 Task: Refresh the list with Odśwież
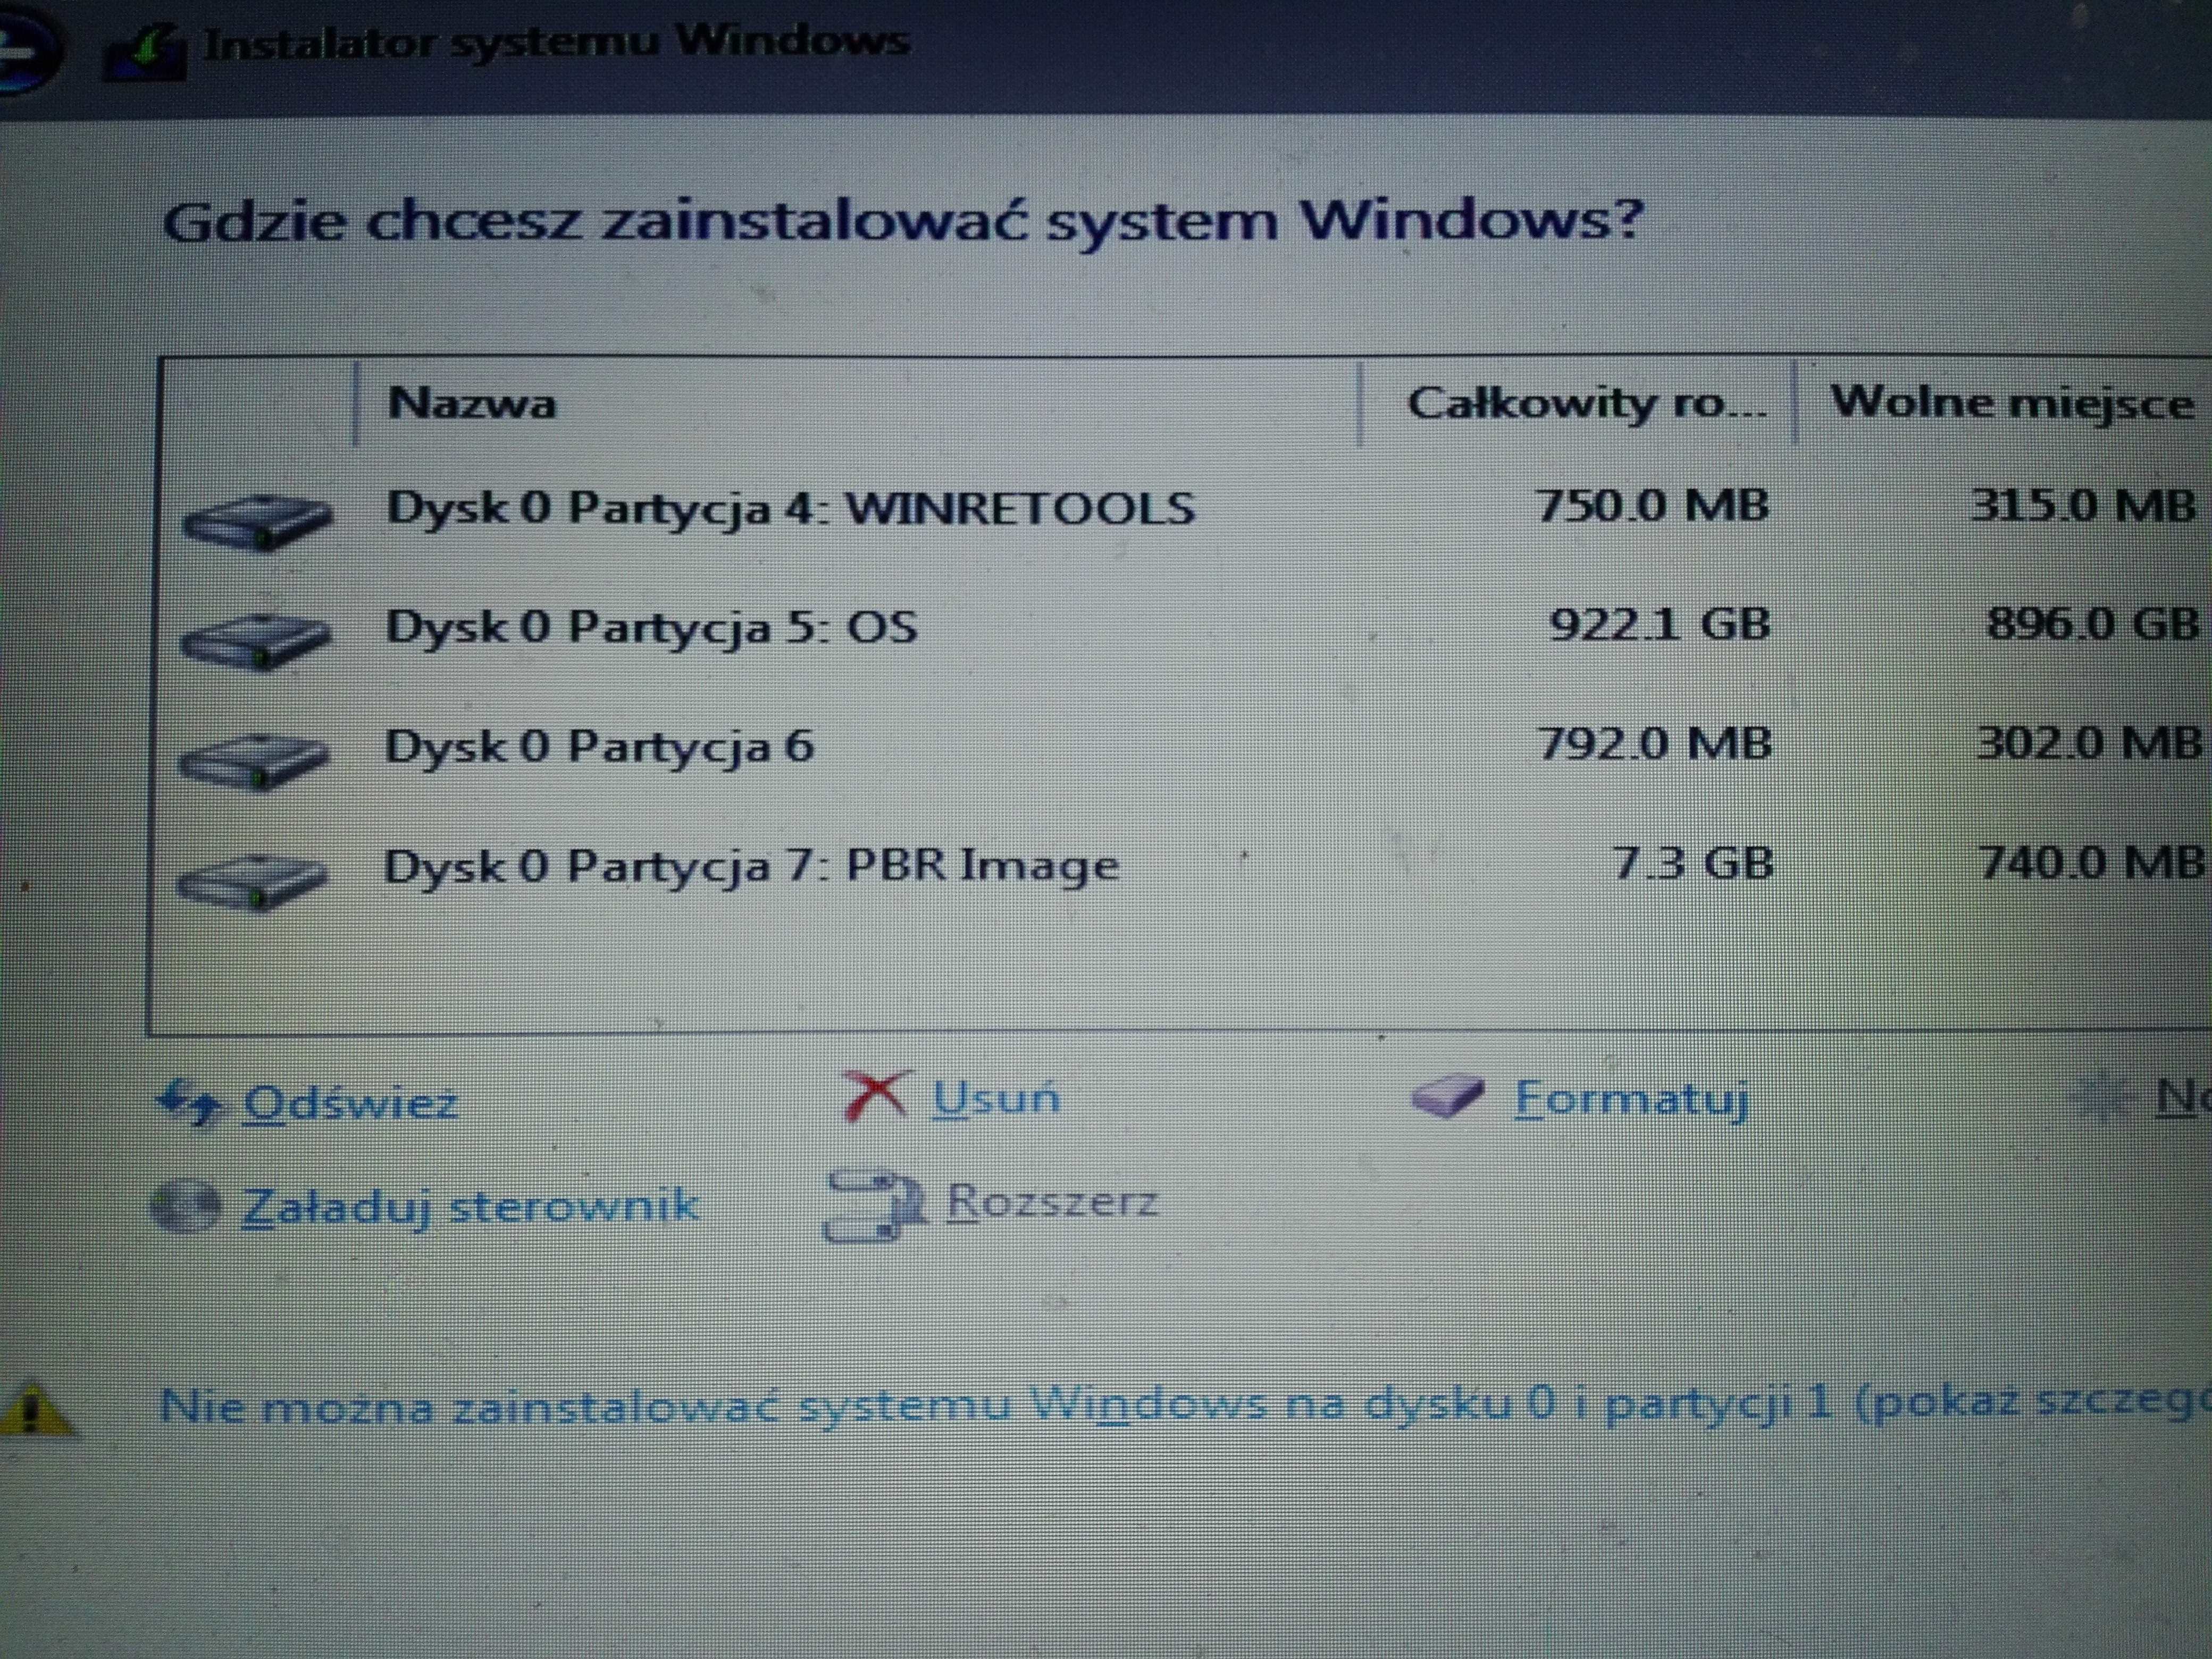[350, 1103]
